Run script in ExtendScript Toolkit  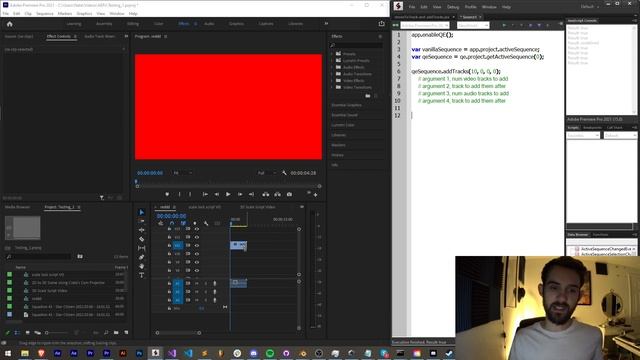pyautogui.click(x=504, y=25)
